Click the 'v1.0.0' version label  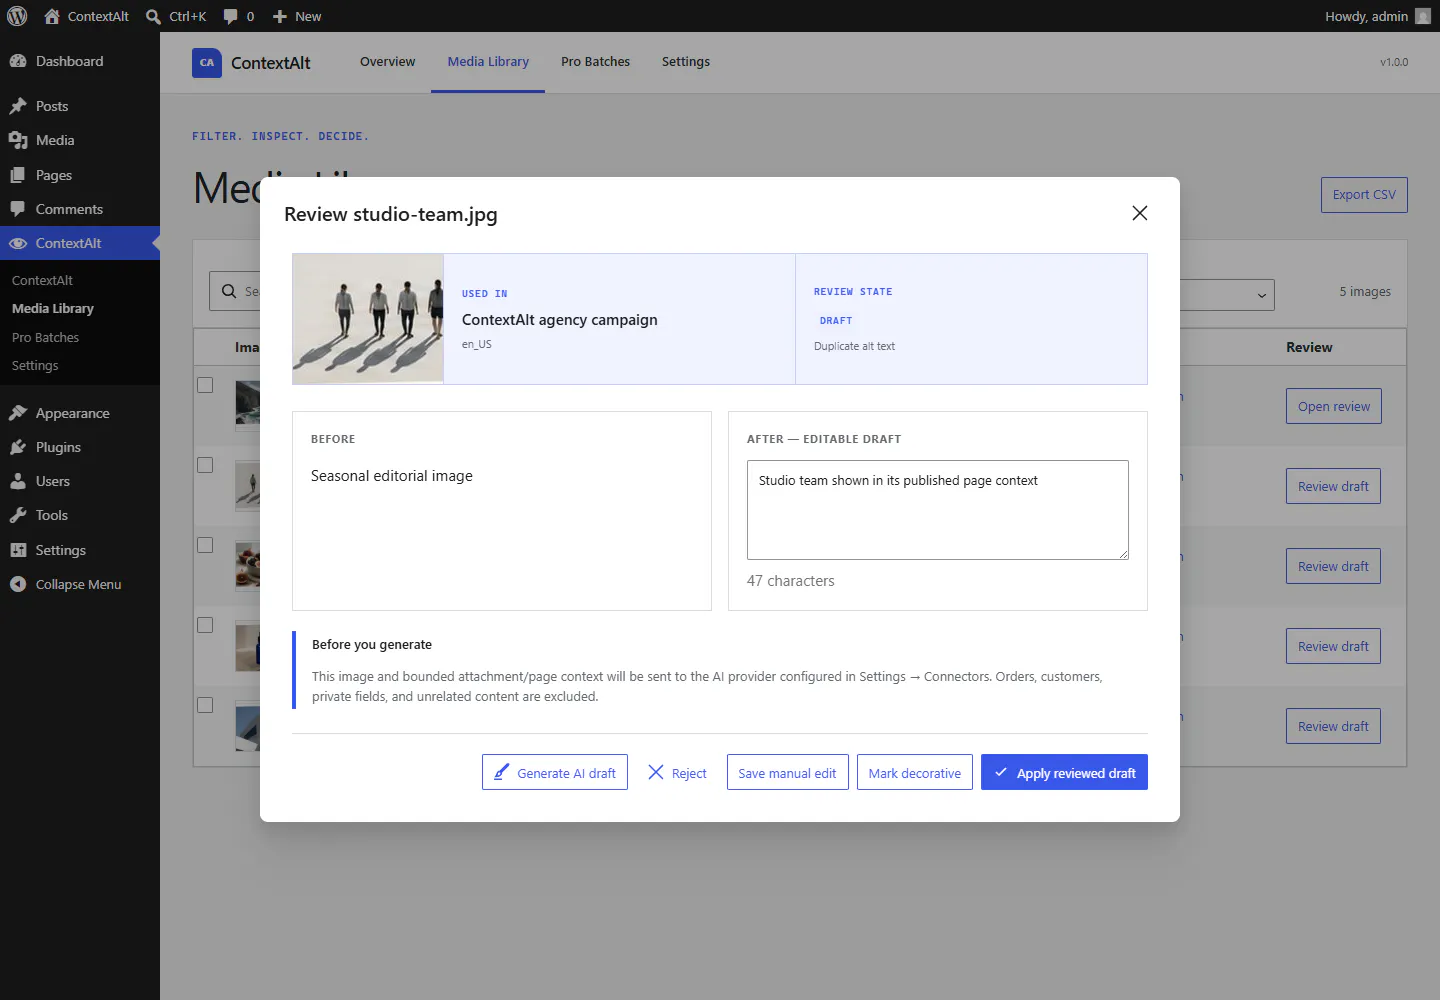(1394, 62)
